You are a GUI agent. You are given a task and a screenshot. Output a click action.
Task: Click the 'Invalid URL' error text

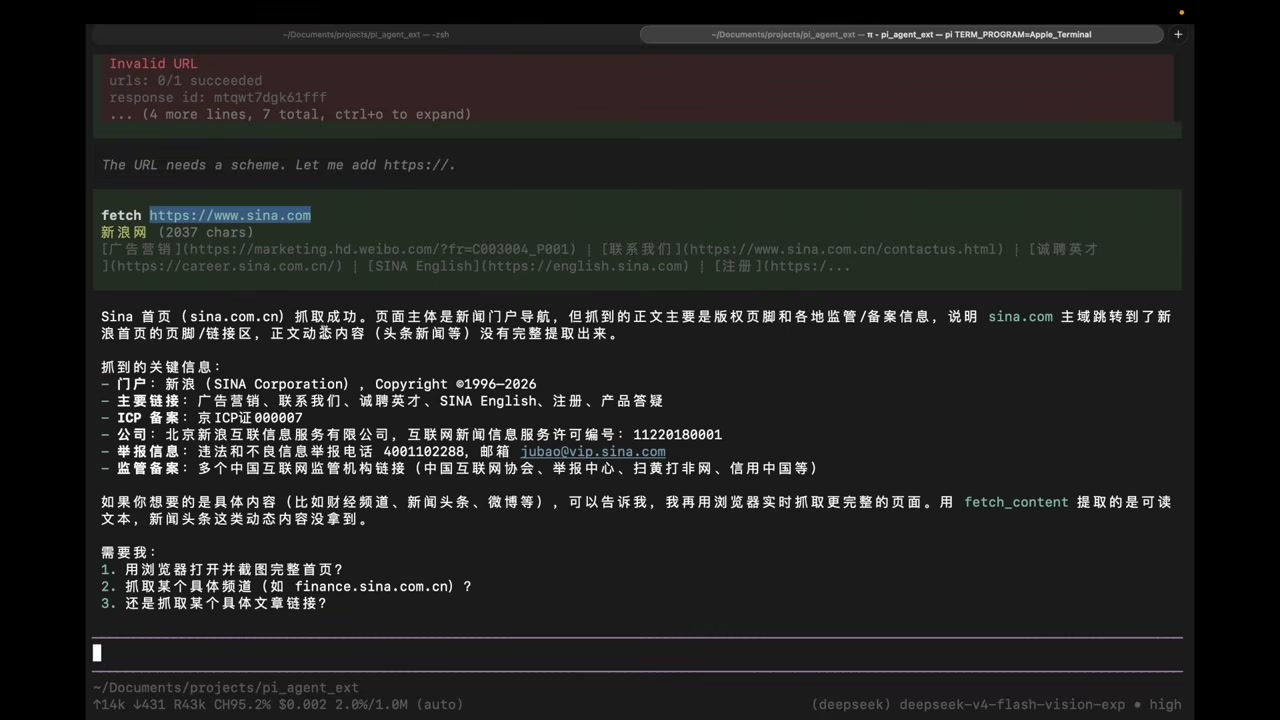[x=153, y=63]
